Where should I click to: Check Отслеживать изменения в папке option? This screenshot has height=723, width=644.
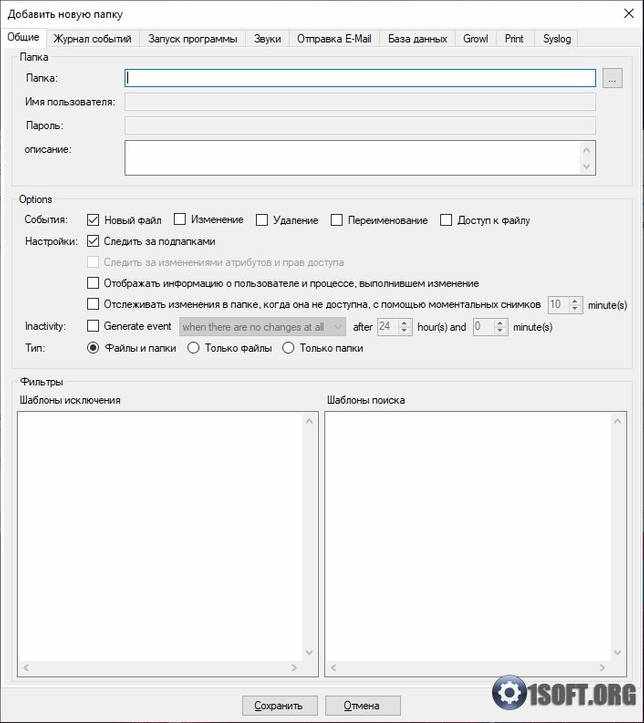[x=93, y=304]
